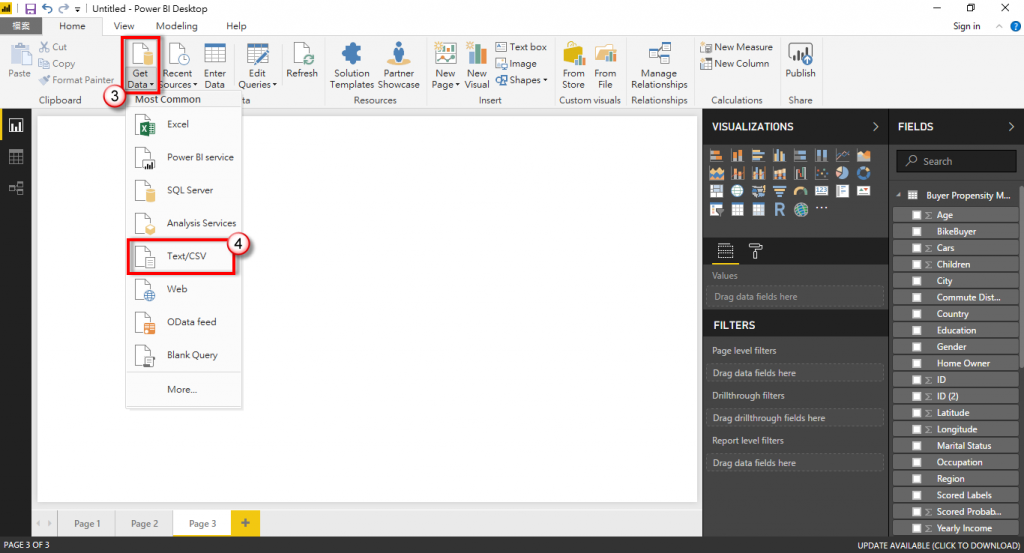Click New Column

coord(734,63)
